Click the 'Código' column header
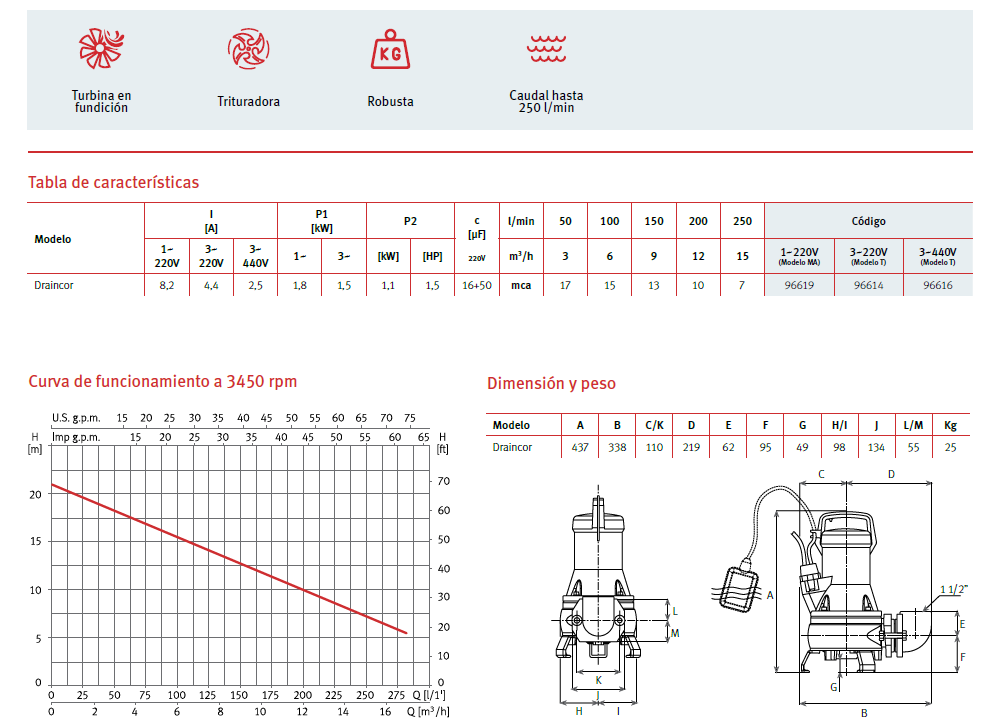This screenshot has height=726, width=995. coord(868,221)
